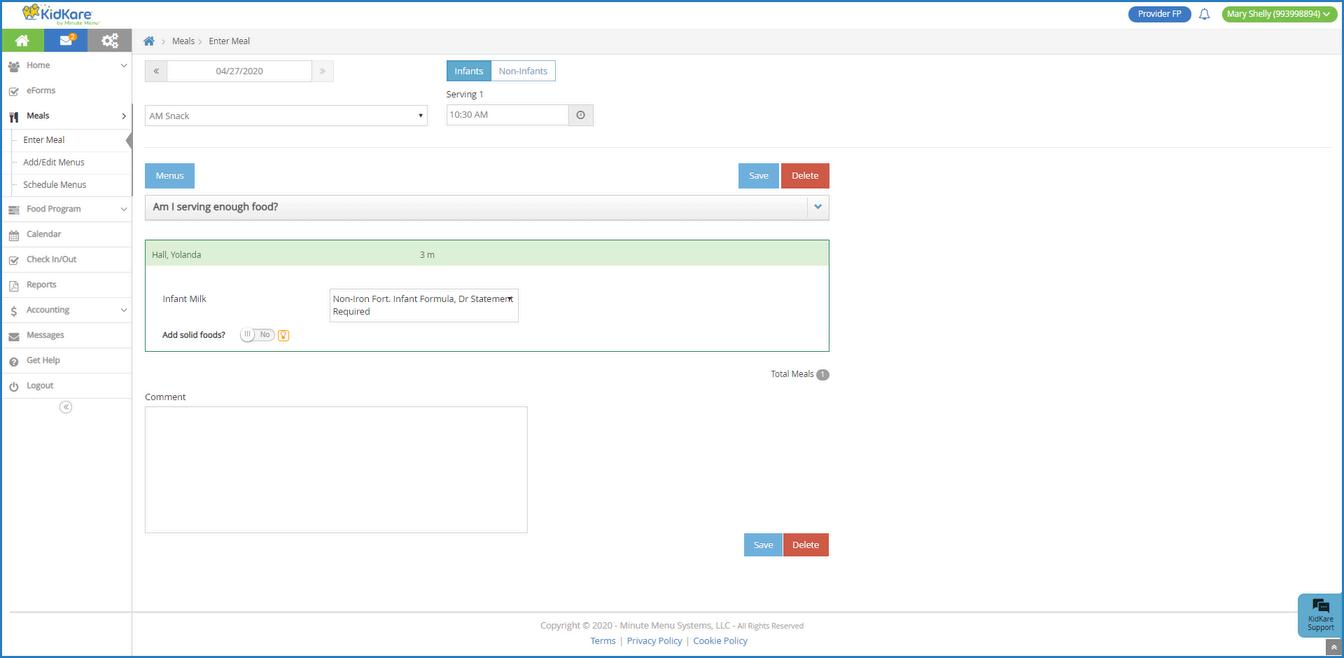This screenshot has height=658, width=1344.
Task: Click the scroll-to-top arrow button
Action: click(1334, 648)
